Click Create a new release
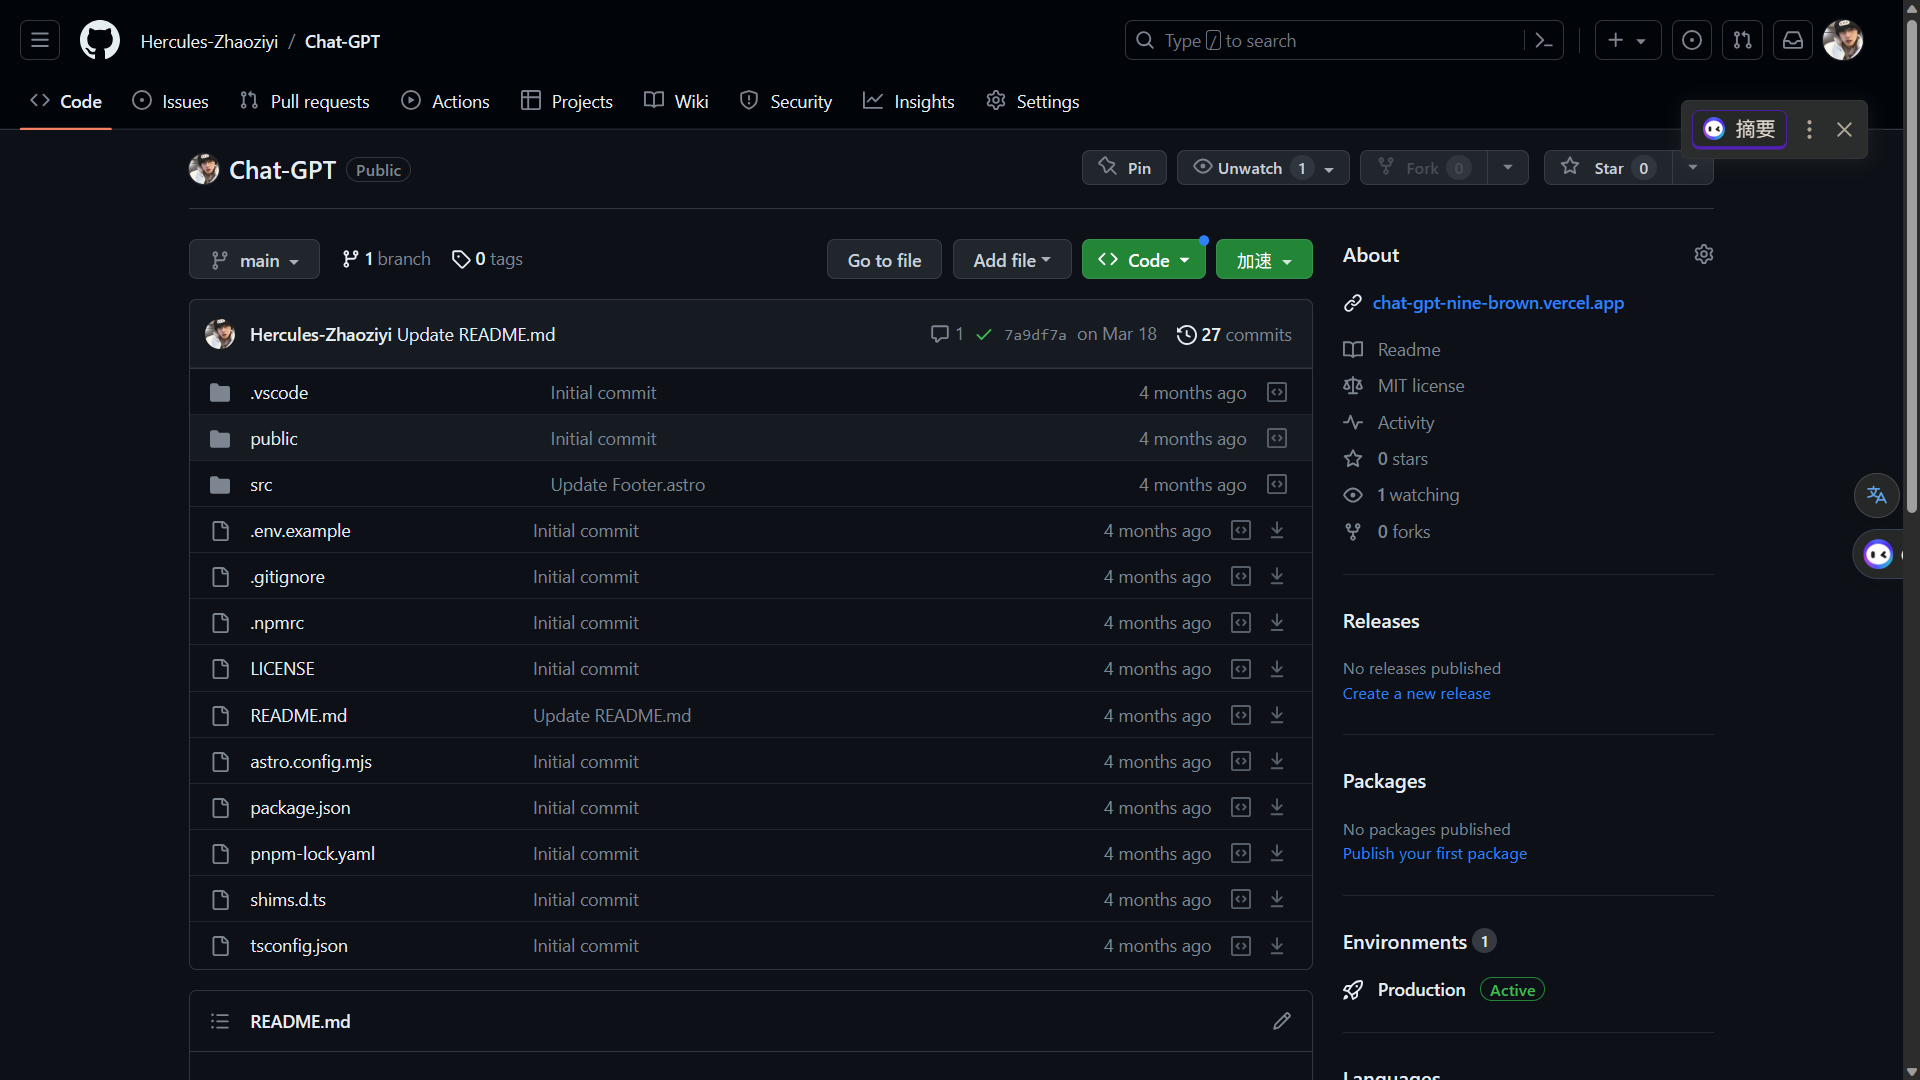This screenshot has height=1080, width=1920. pyautogui.click(x=1416, y=694)
